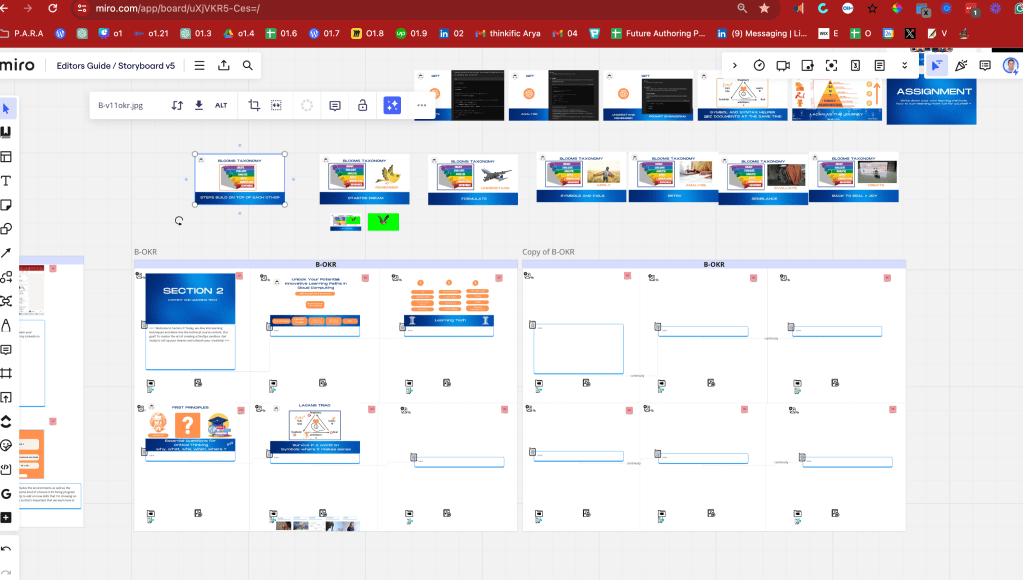Image resolution: width=1023 pixels, height=580 pixels.
Task: Open more apps plus button
Action: (6, 517)
